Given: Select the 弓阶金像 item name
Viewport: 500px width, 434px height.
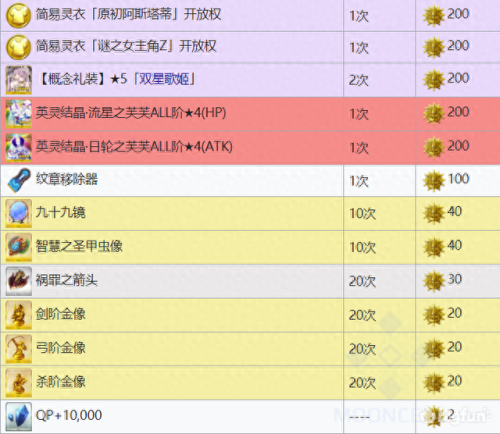Looking at the screenshot, I should [61, 348].
